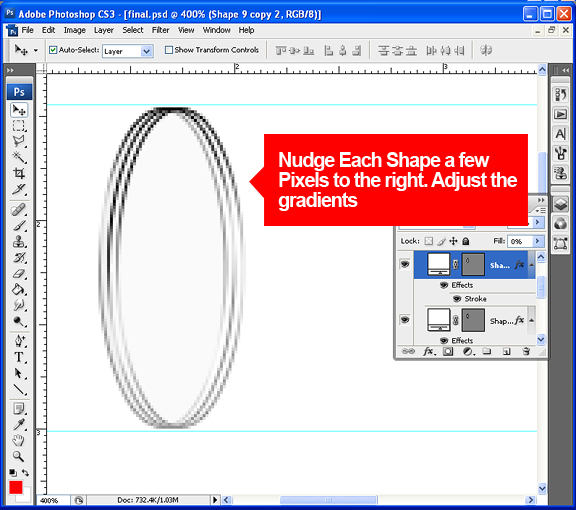
Task: Pick the Burn tool
Action: tap(19, 322)
